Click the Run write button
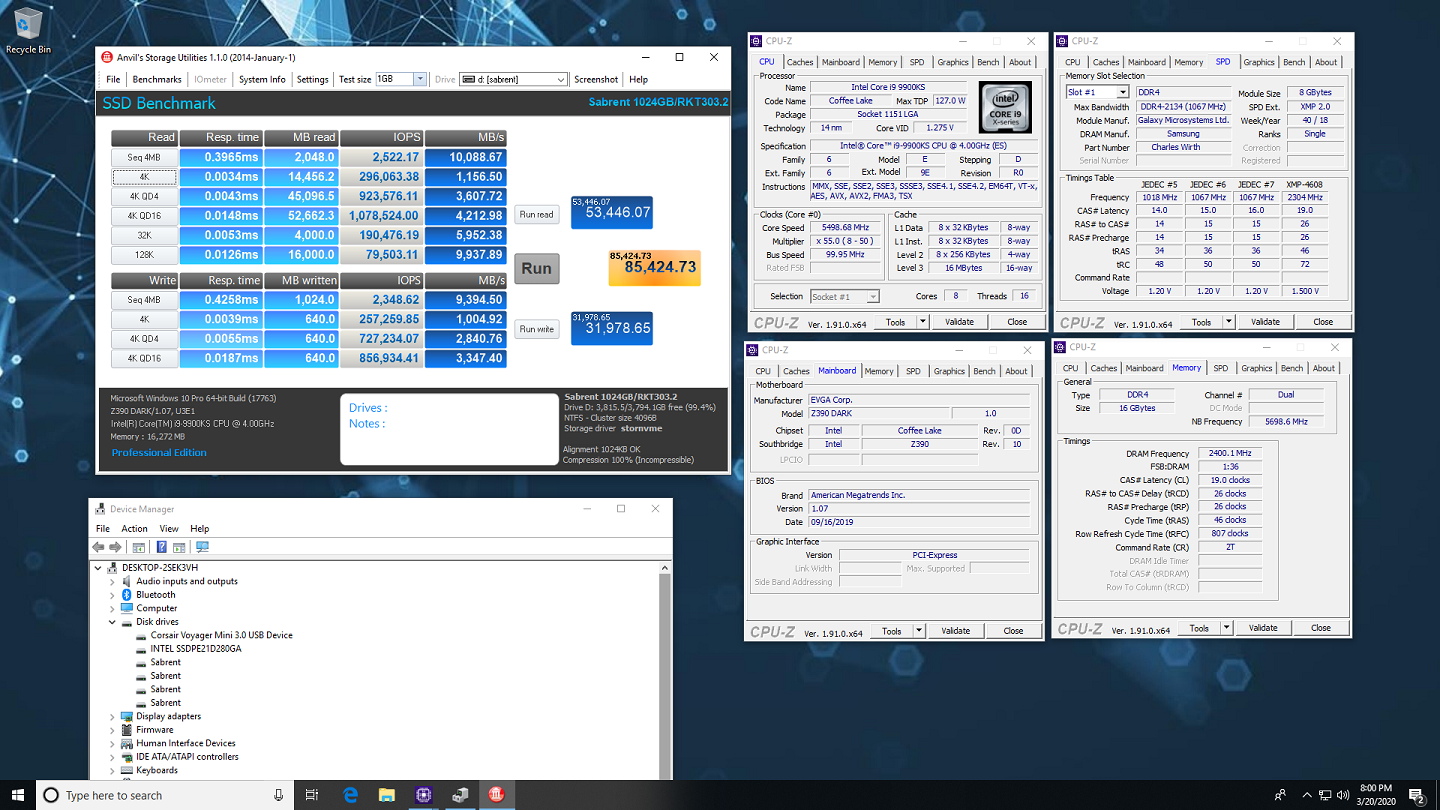The image size is (1440, 810). [536, 329]
